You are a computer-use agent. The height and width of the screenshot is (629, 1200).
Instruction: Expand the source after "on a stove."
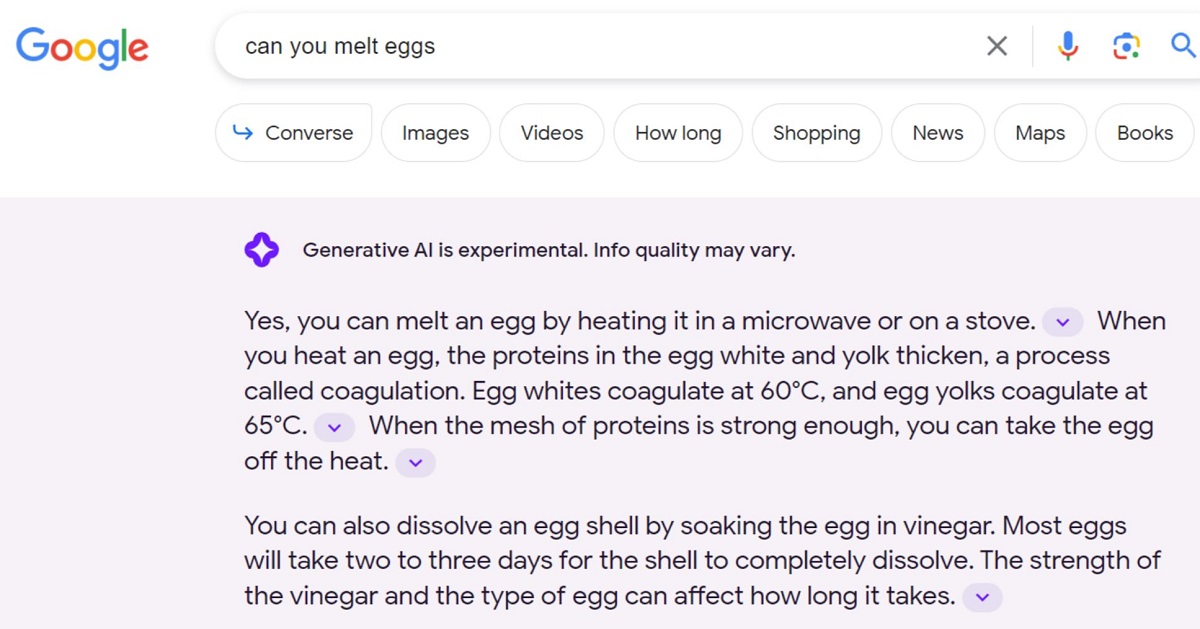[x=1063, y=322]
